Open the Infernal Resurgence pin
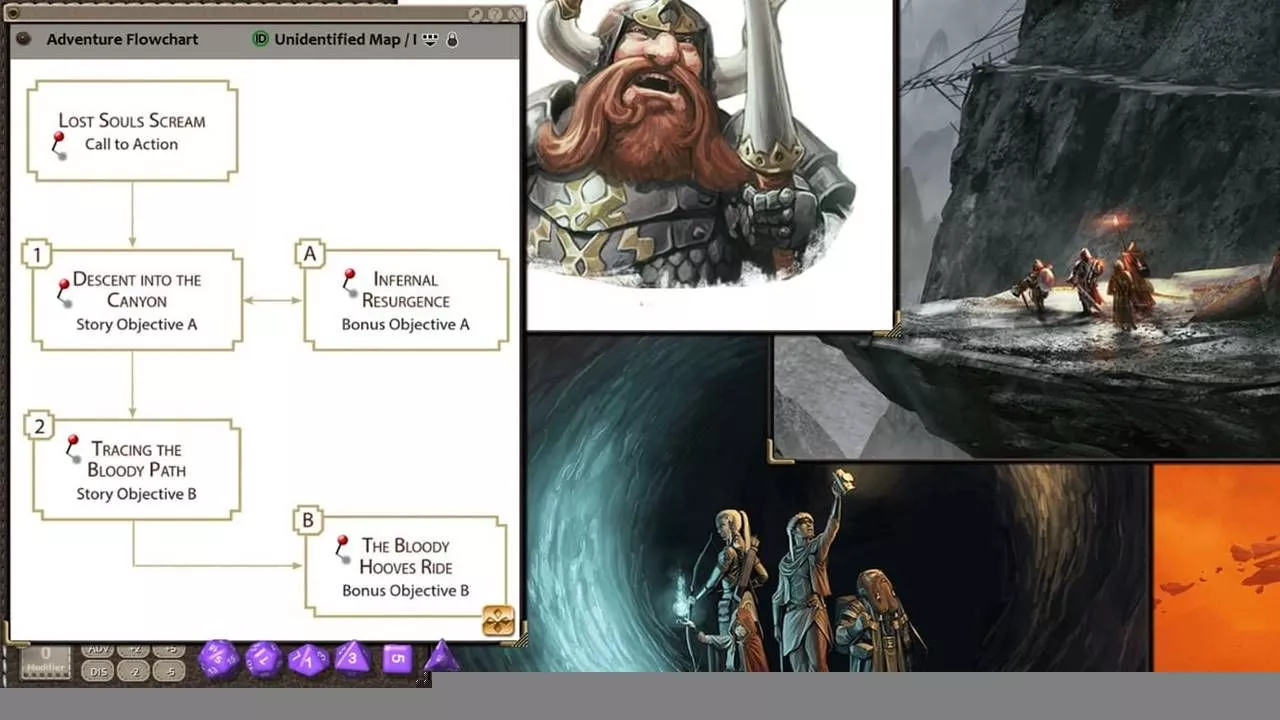The width and height of the screenshot is (1280, 720). (349, 282)
